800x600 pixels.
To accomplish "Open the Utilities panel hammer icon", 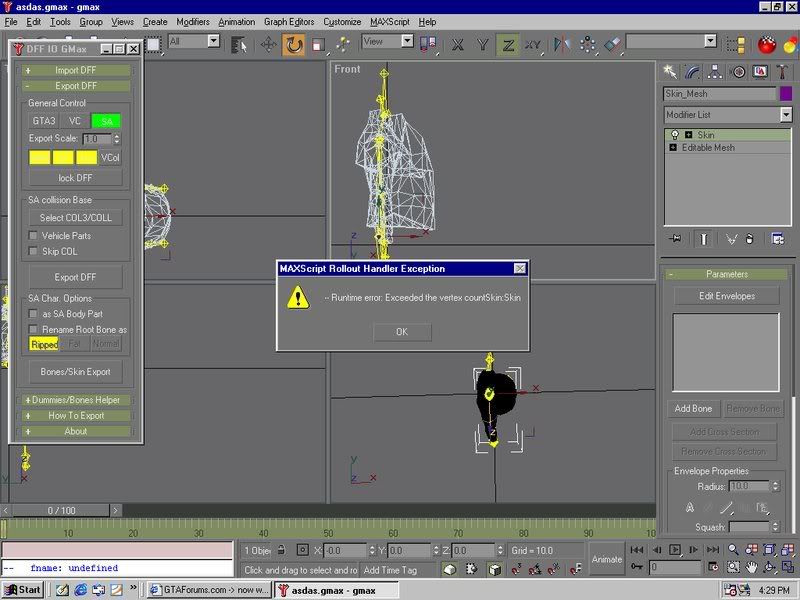I will click(x=781, y=71).
